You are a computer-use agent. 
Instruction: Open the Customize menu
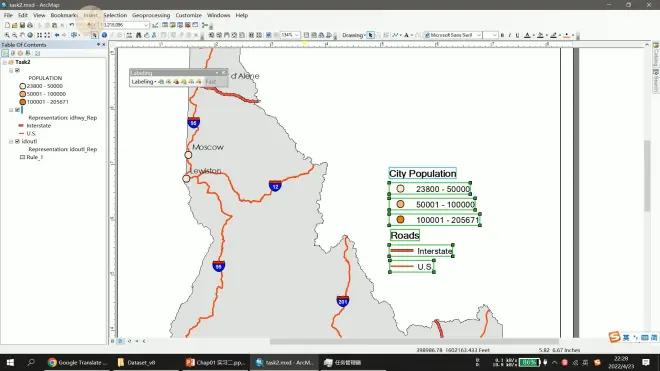[x=189, y=15]
